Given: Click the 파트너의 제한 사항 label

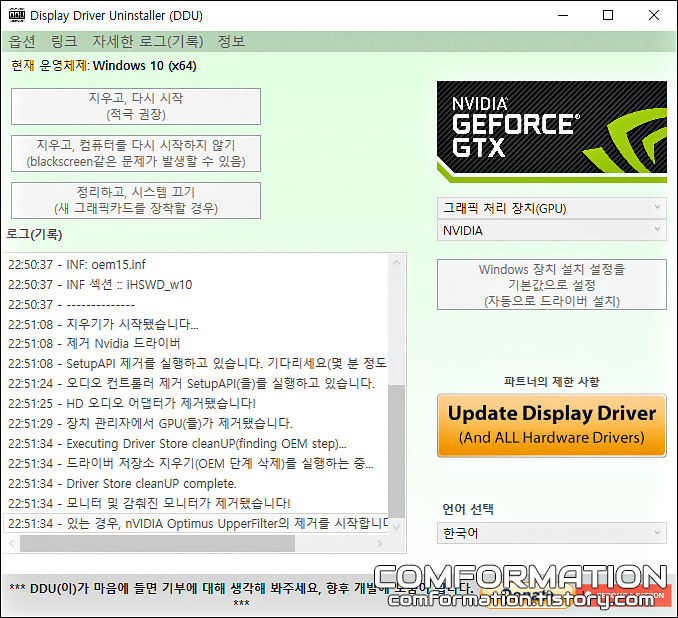Looking at the screenshot, I should [x=552, y=382].
